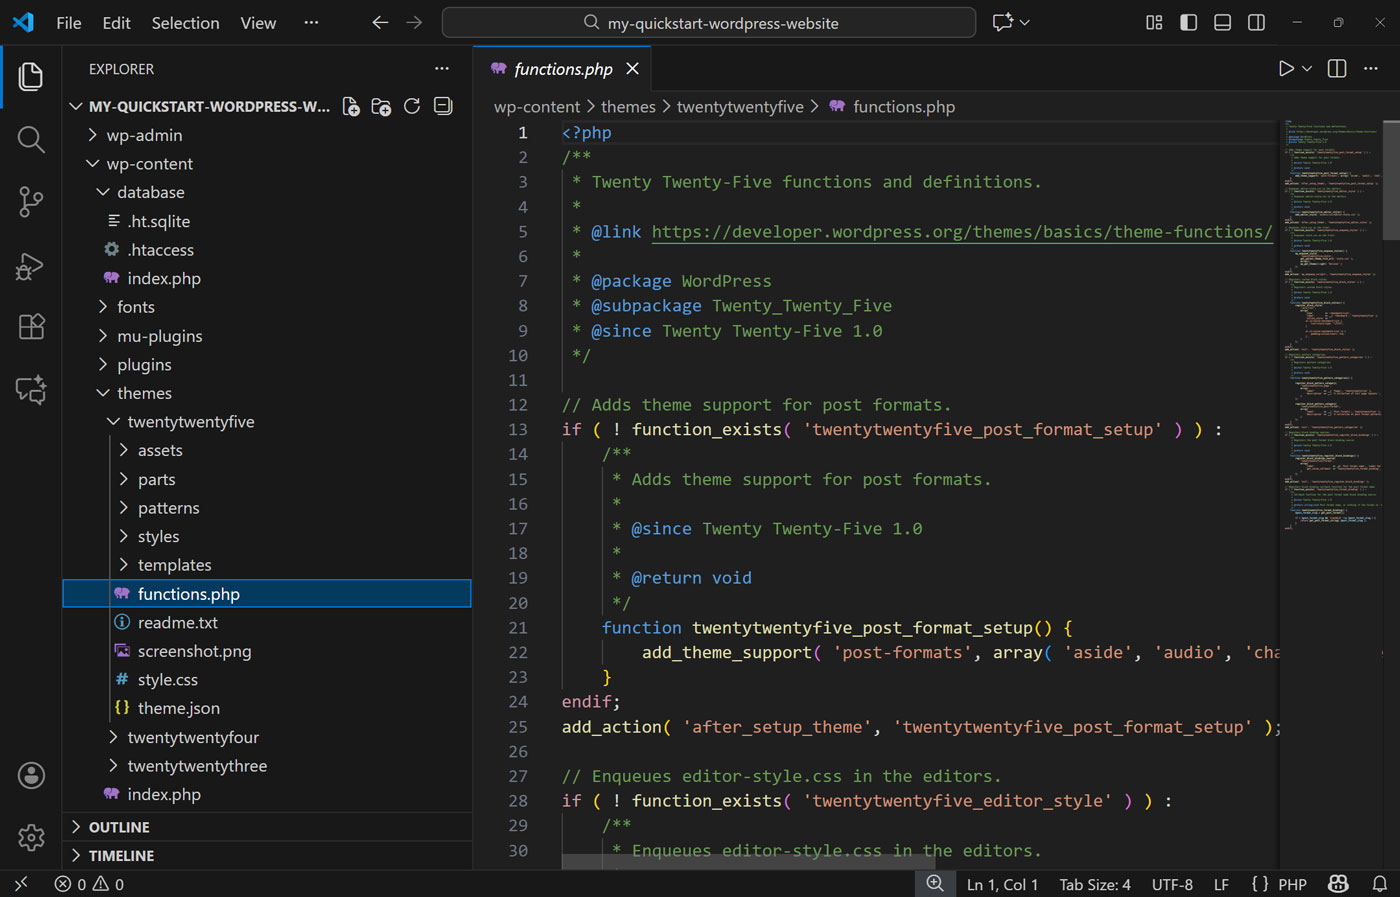Open the theme-functions documentation link
The image size is (1400, 897).
tap(962, 231)
